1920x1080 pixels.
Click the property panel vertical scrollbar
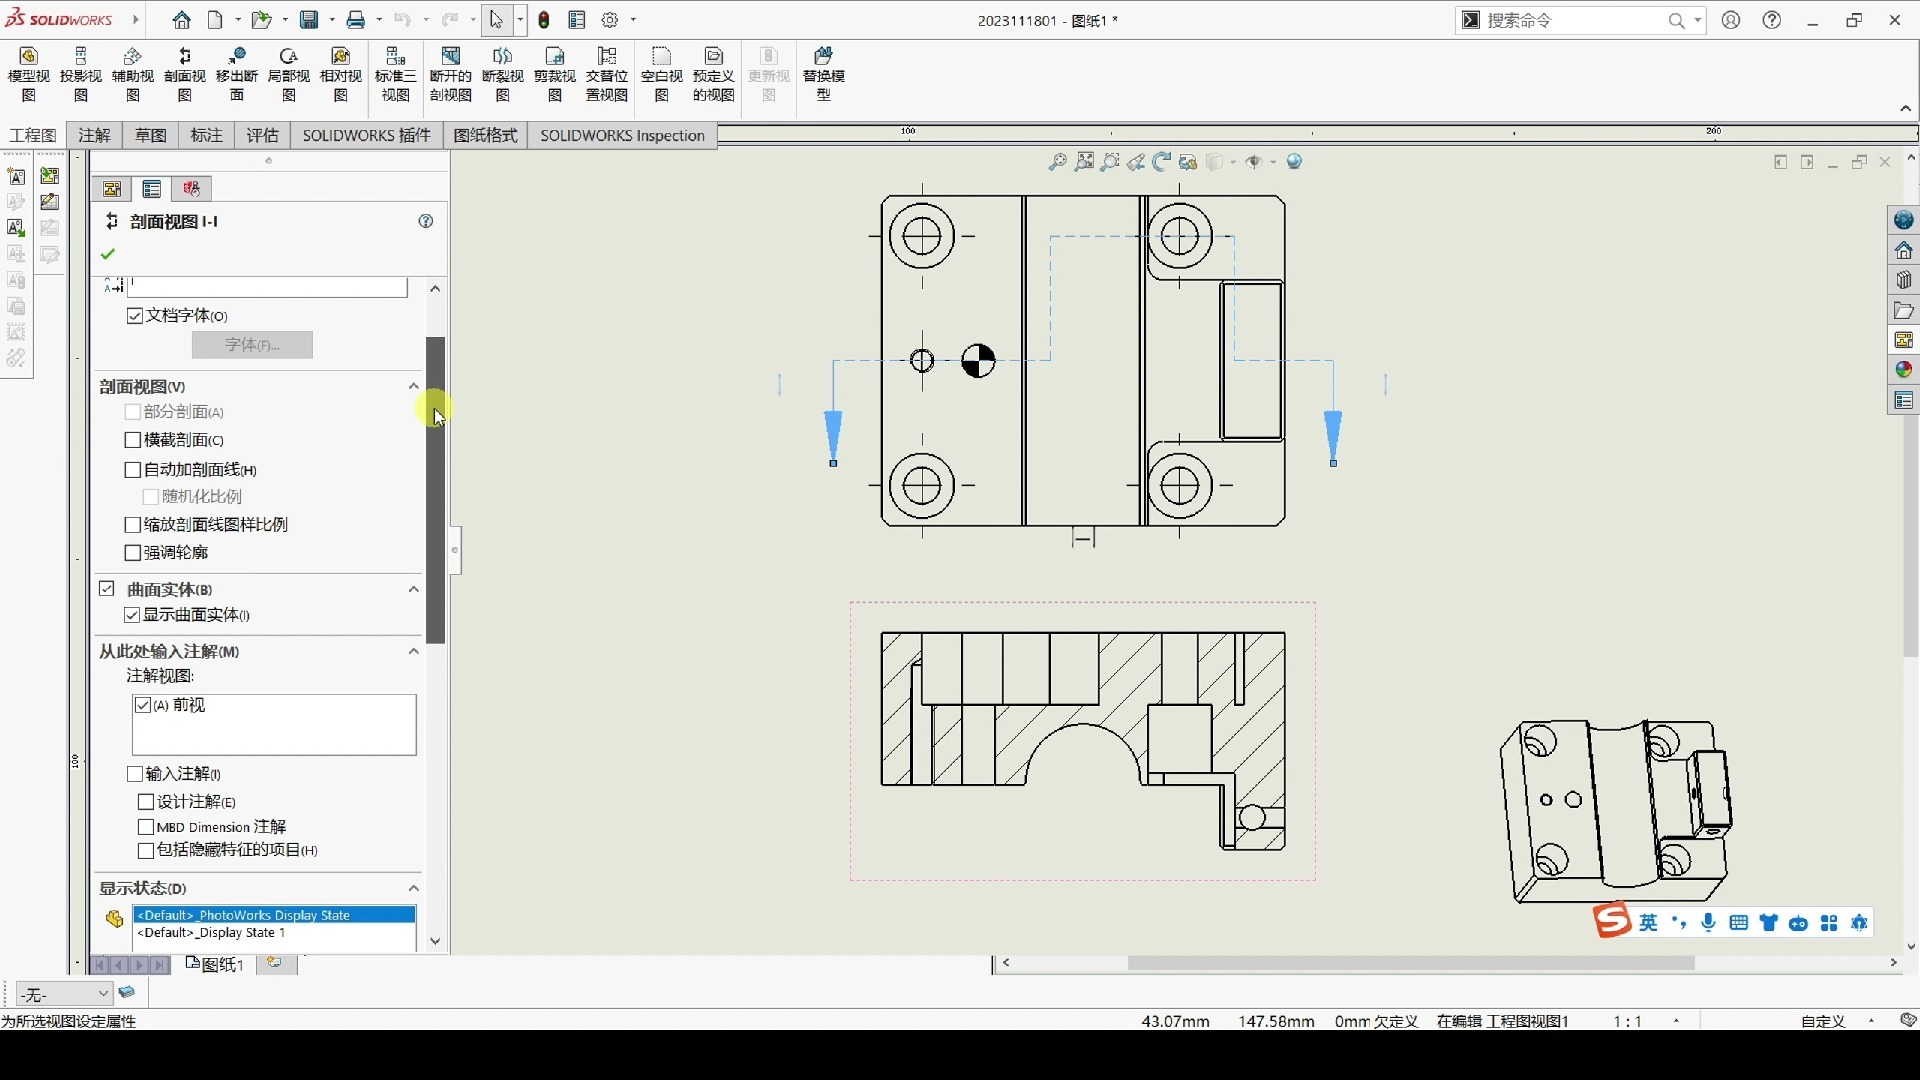435,490
